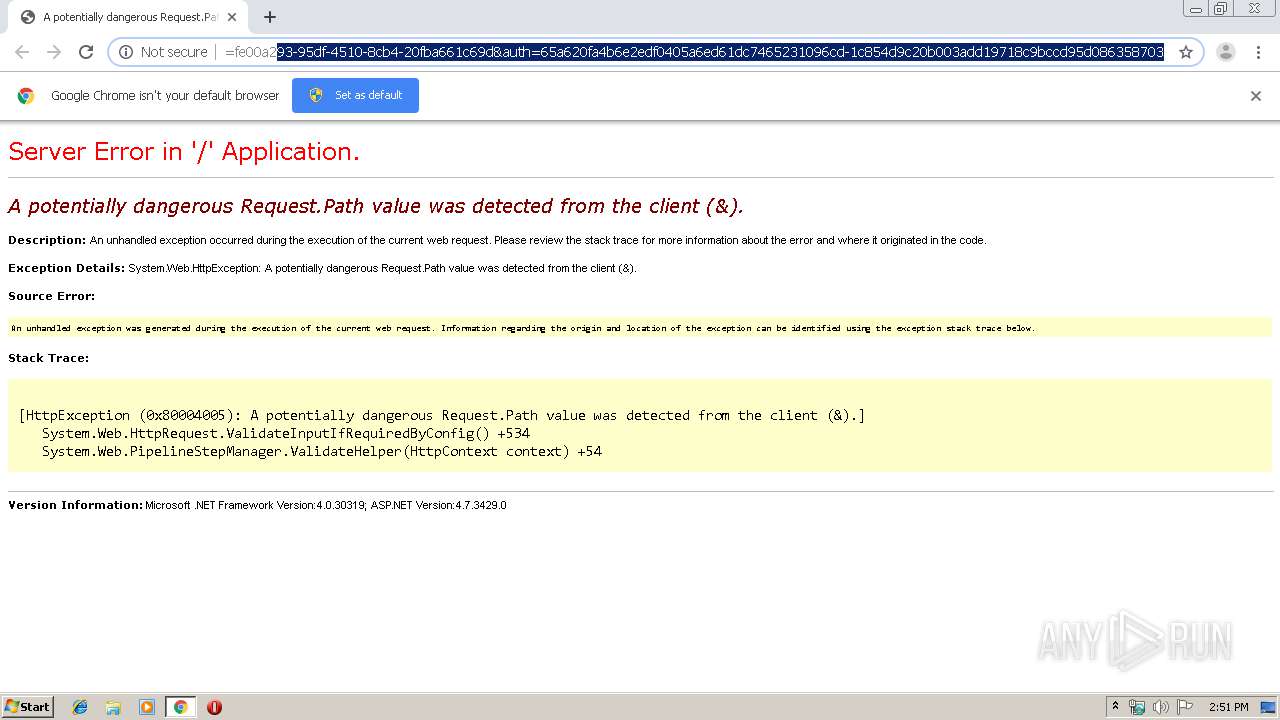
Task: Select the 'A potentially dangerous Request.Path' tab
Action: point(128,17)
